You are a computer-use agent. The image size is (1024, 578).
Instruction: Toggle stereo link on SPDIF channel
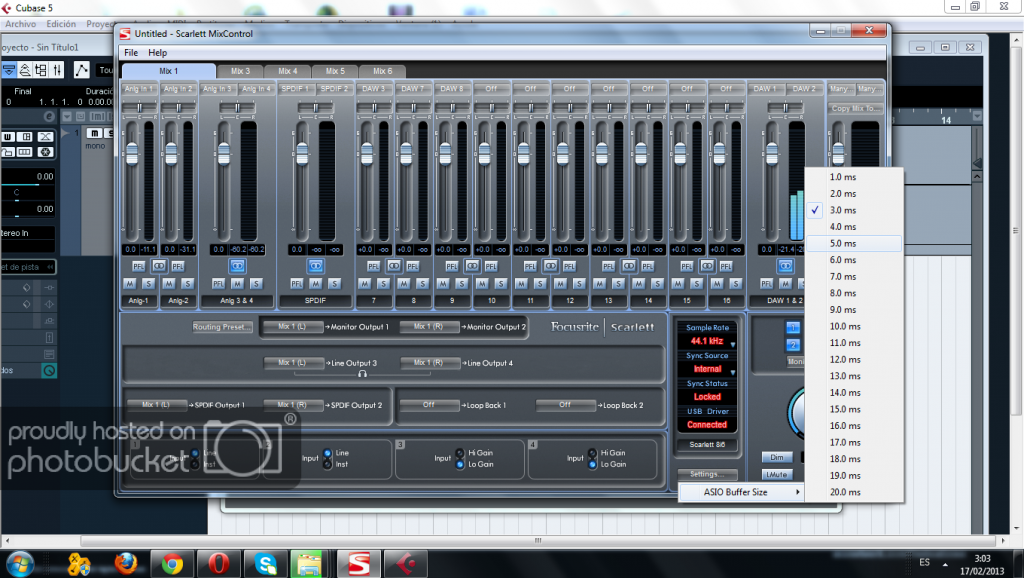coord(316,266)
